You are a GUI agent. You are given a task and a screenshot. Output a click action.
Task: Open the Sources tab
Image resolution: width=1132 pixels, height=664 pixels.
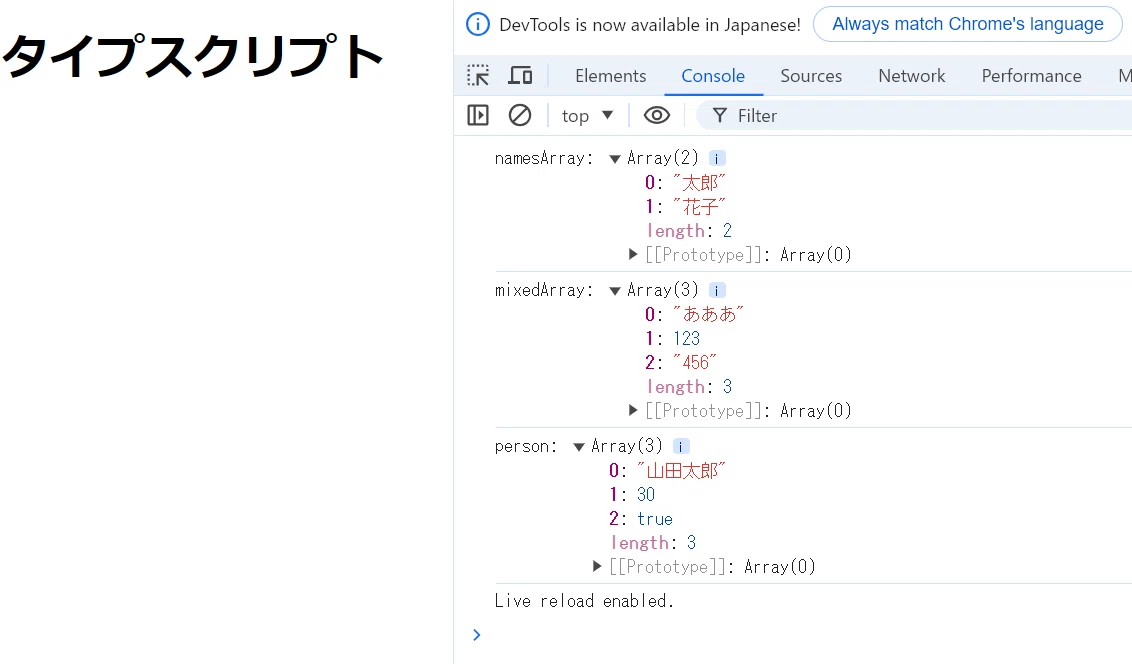[811, 76]
